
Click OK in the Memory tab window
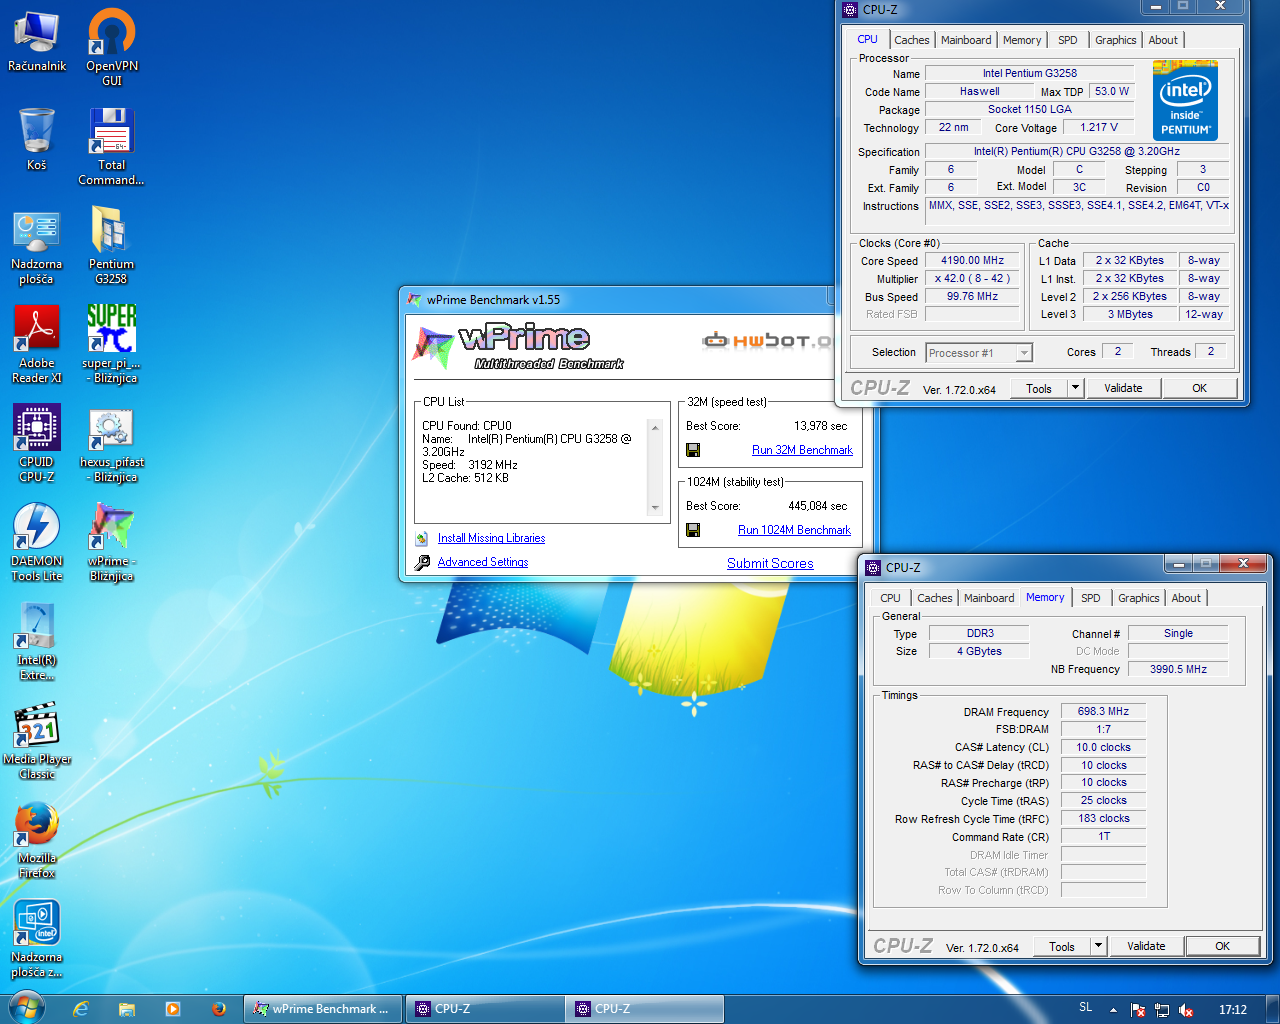(x=1222, y=946)
